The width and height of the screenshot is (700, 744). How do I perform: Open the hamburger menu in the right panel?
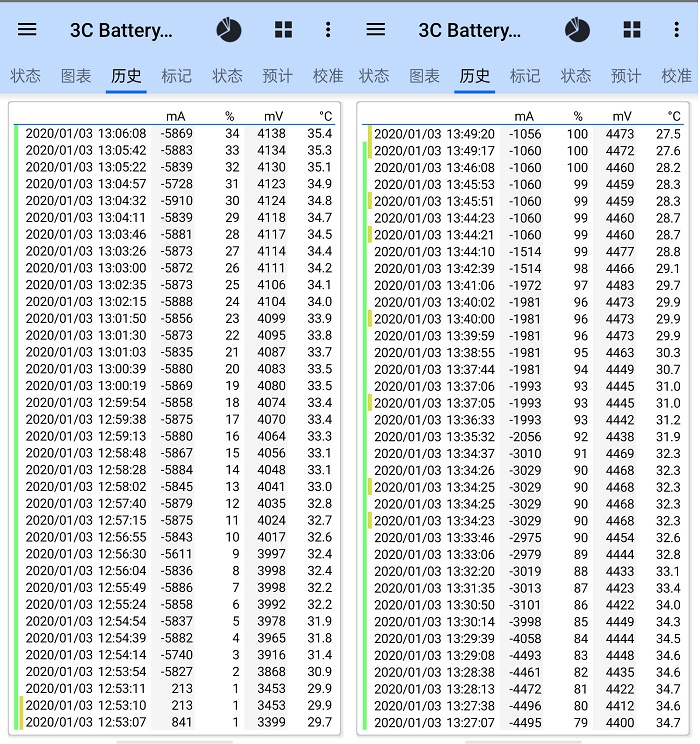pos(376,30)
